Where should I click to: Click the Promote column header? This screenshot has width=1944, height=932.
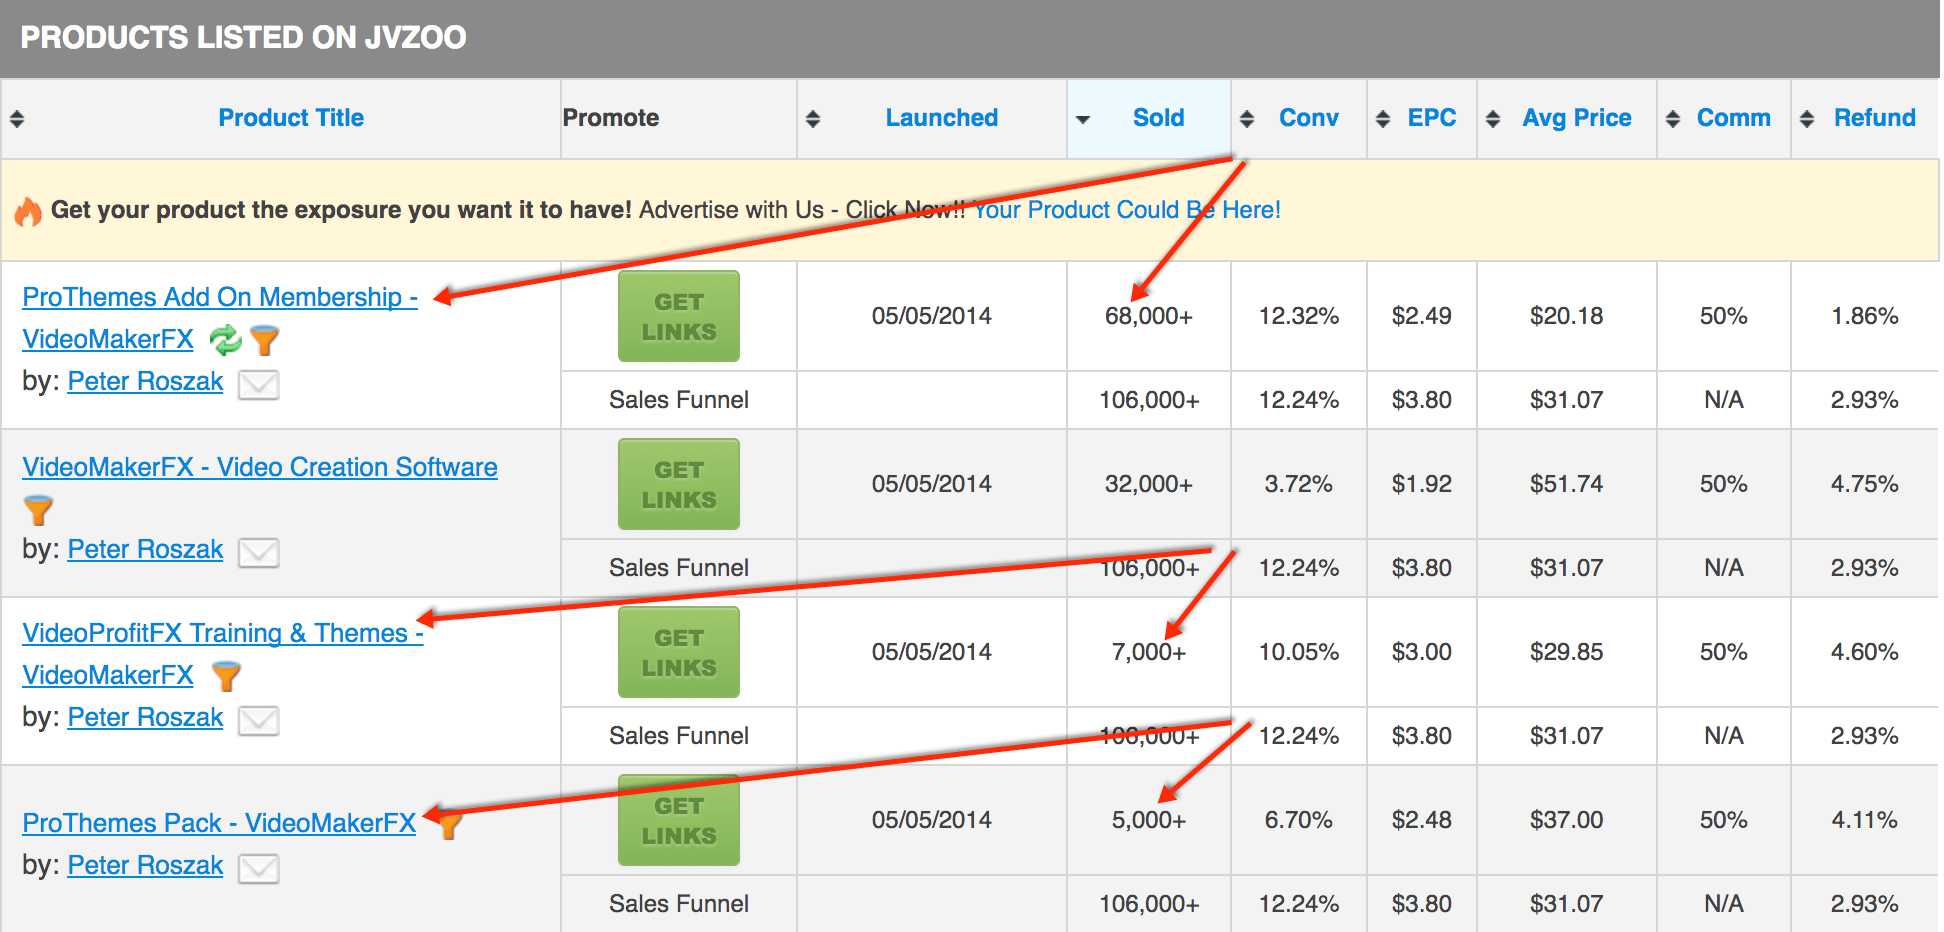(x=611, y=118)
